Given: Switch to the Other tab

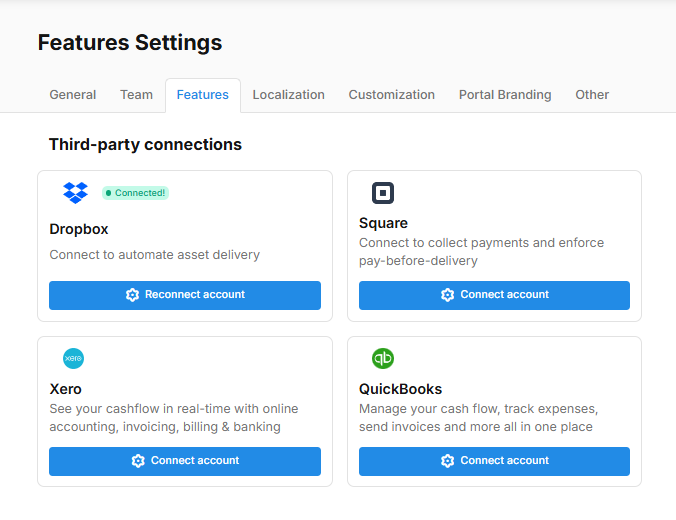Looking at the screenshot, I should [592, 95].
